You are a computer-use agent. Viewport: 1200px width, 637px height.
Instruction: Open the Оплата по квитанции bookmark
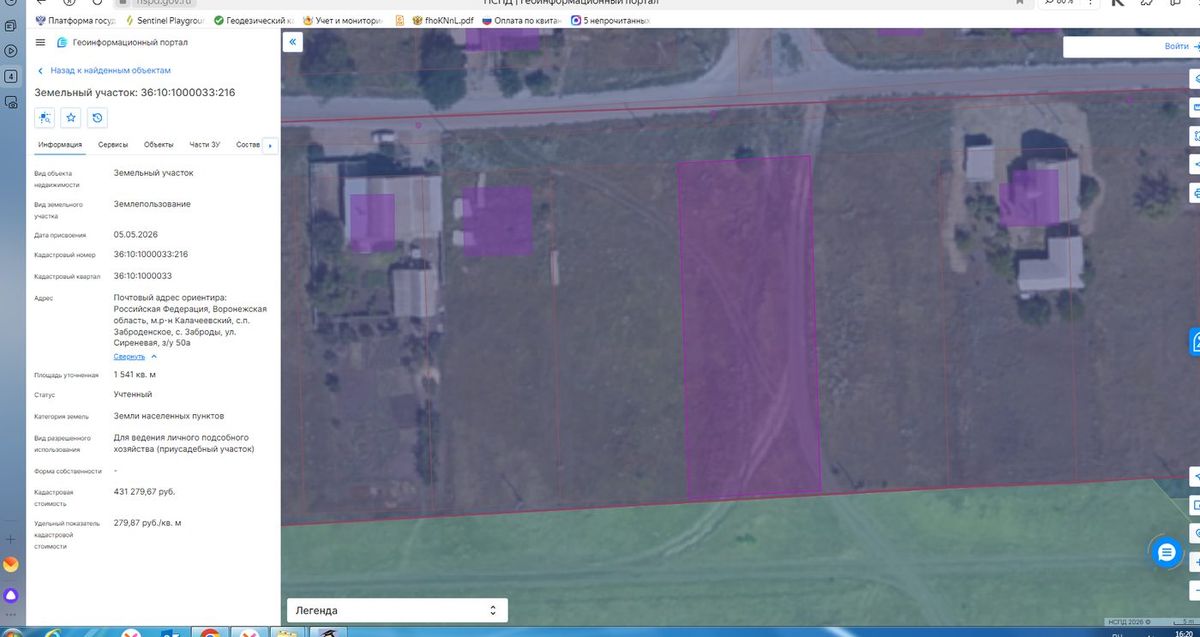pyautogui.click(x=521, y=20)
